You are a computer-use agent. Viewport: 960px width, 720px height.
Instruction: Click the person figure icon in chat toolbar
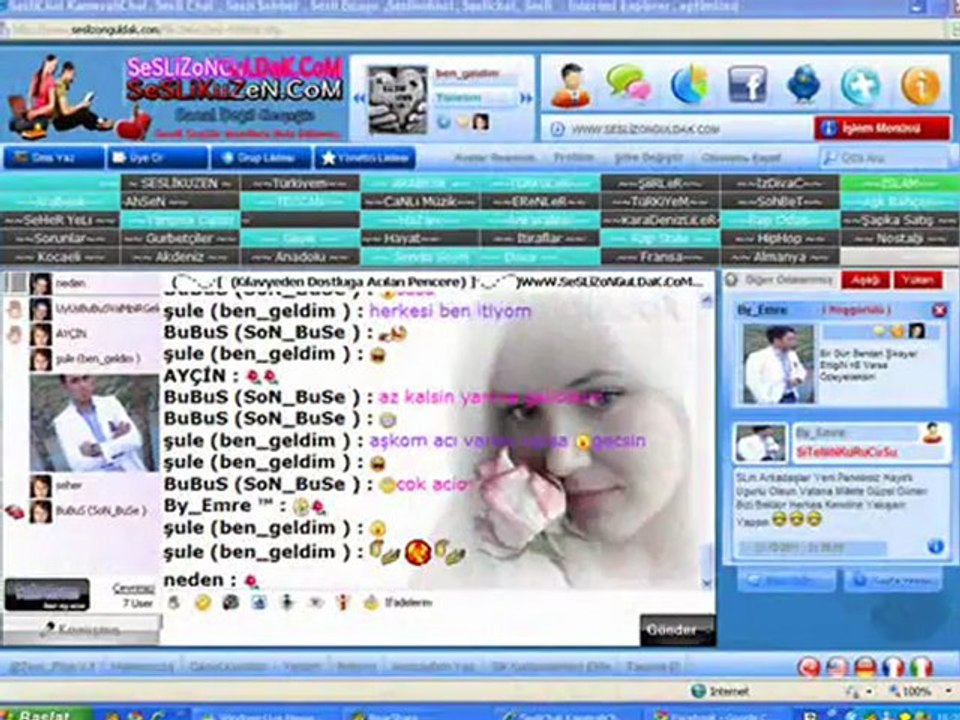click(287, 603)
